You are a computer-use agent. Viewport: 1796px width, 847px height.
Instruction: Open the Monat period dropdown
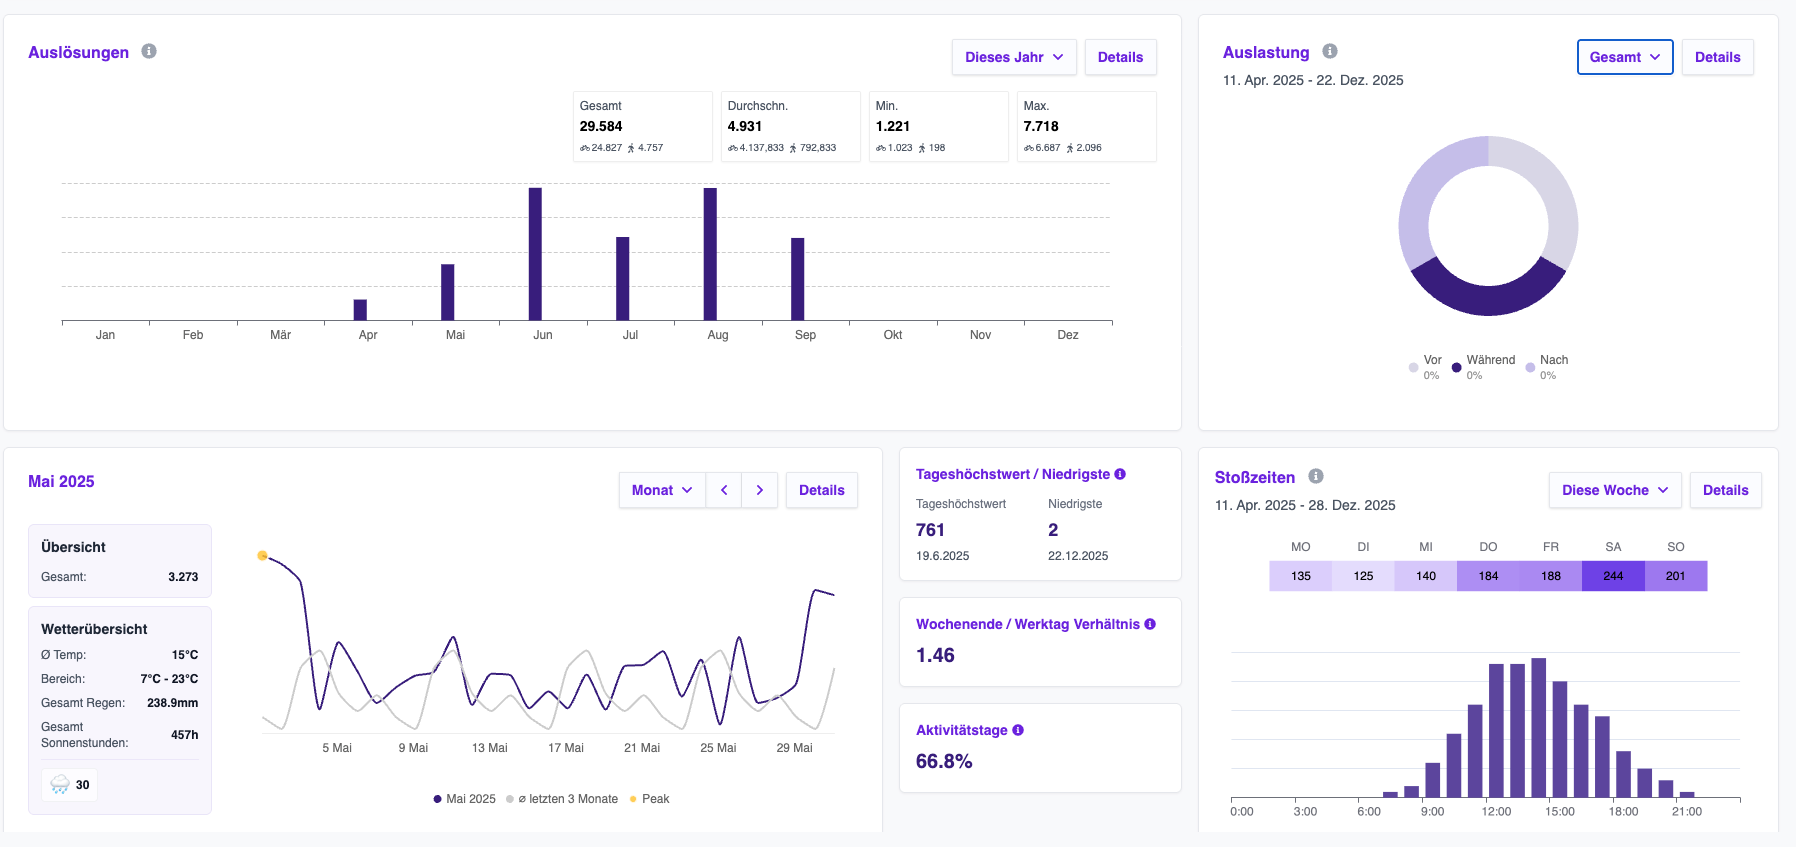pyautogui.click(x=661, y=490)
